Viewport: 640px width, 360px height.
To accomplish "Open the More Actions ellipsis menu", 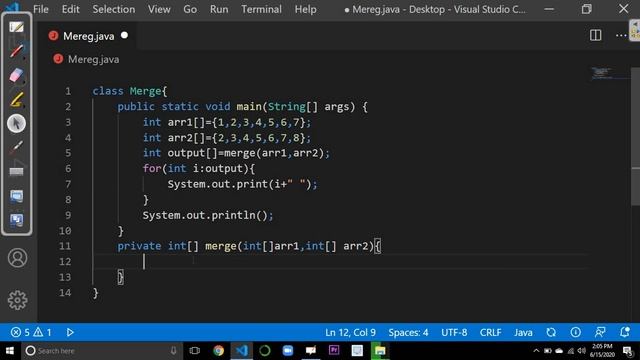I will [x=621, y=36].
